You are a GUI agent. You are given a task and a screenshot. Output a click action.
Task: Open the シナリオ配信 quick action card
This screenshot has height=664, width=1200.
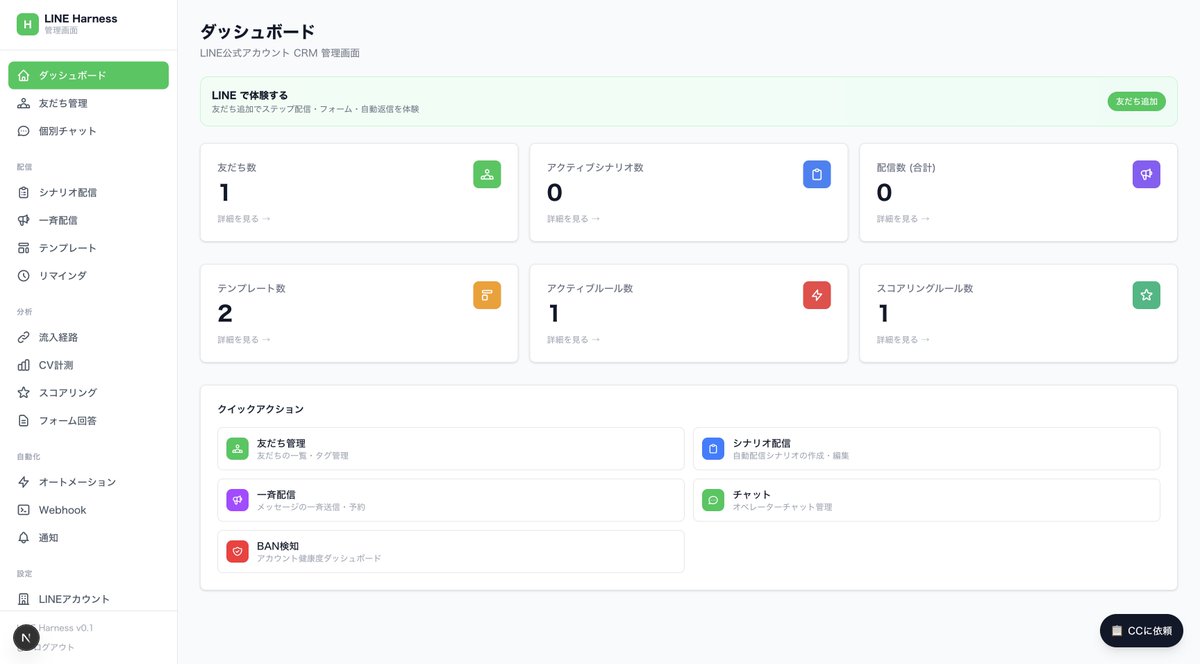click(x=926, y=448)
